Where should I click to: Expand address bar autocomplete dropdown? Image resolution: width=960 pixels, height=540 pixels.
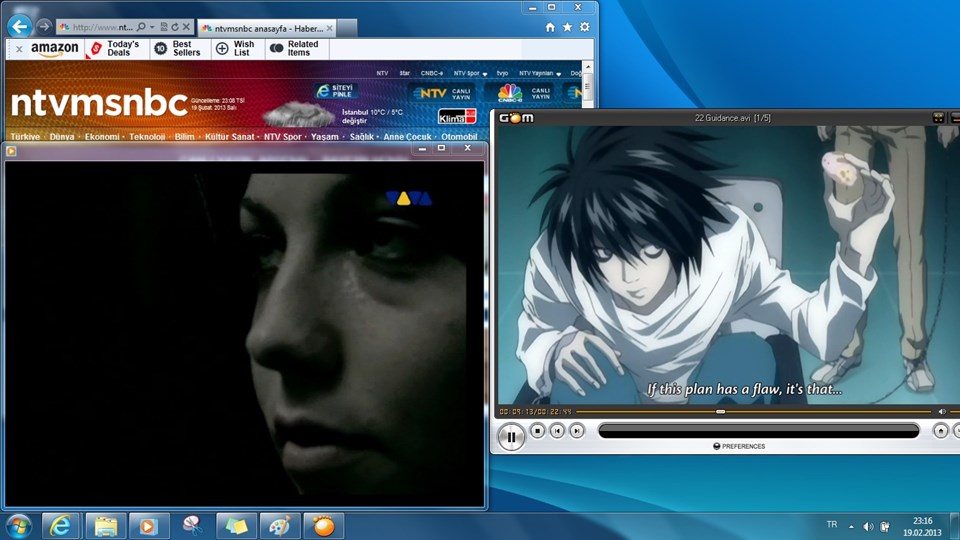152,27
